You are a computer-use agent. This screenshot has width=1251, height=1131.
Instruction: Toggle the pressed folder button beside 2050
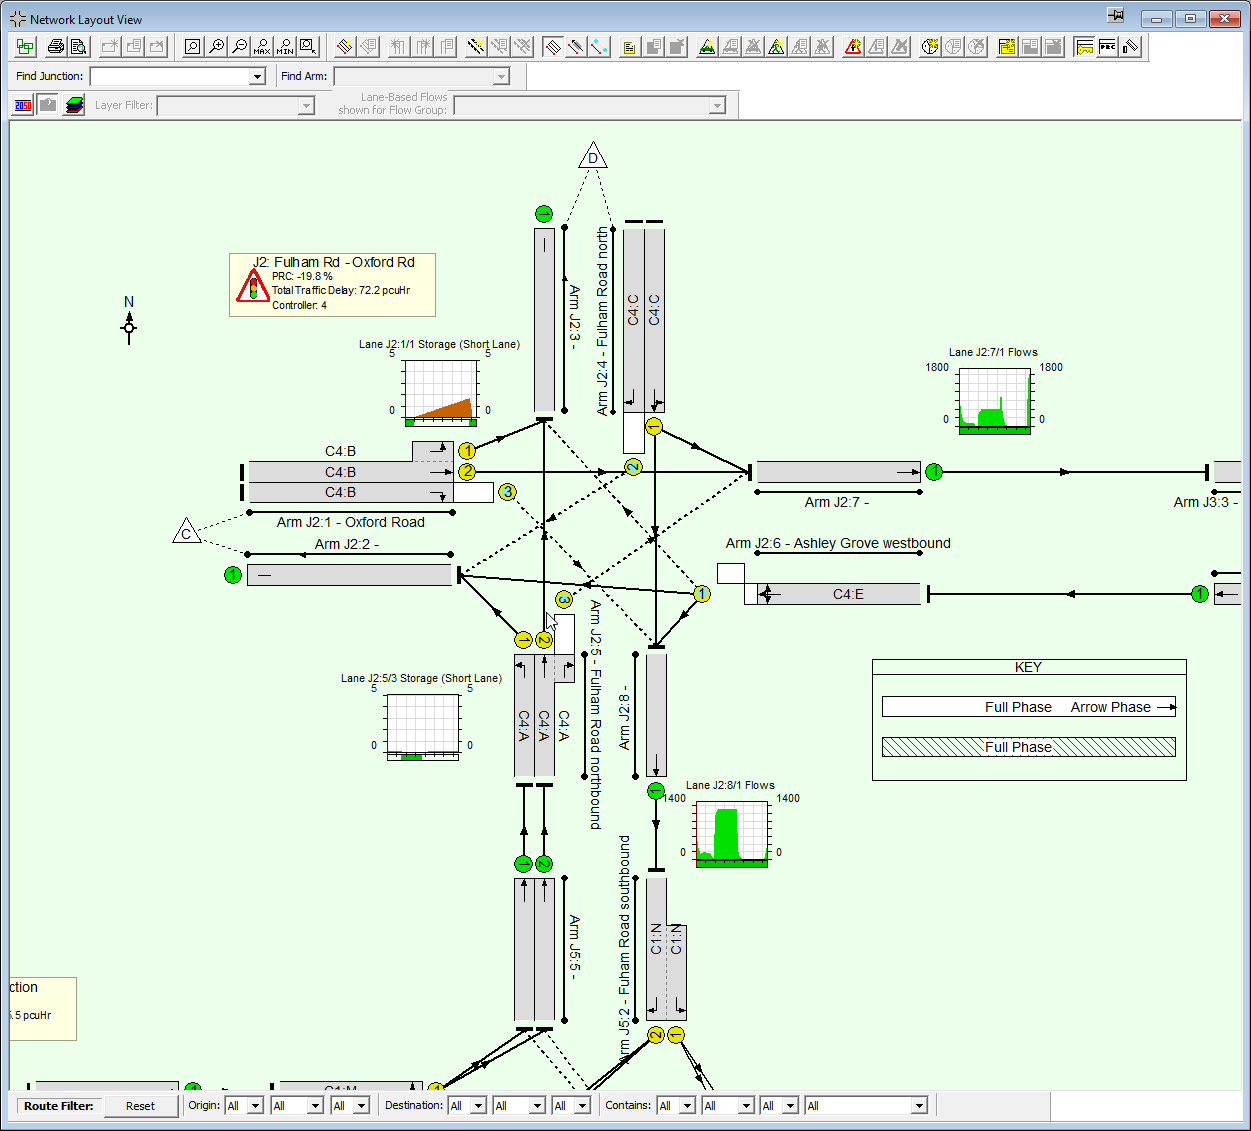pyautogui.click(x=48, y=104)
